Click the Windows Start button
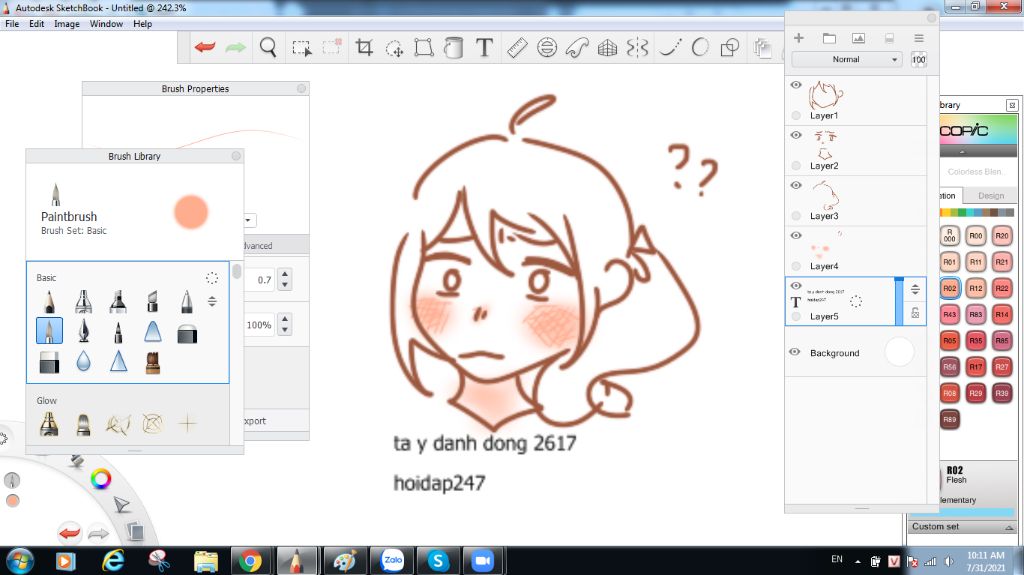The width and height of the screenshot is (1024, 575). tap(19, 561)
